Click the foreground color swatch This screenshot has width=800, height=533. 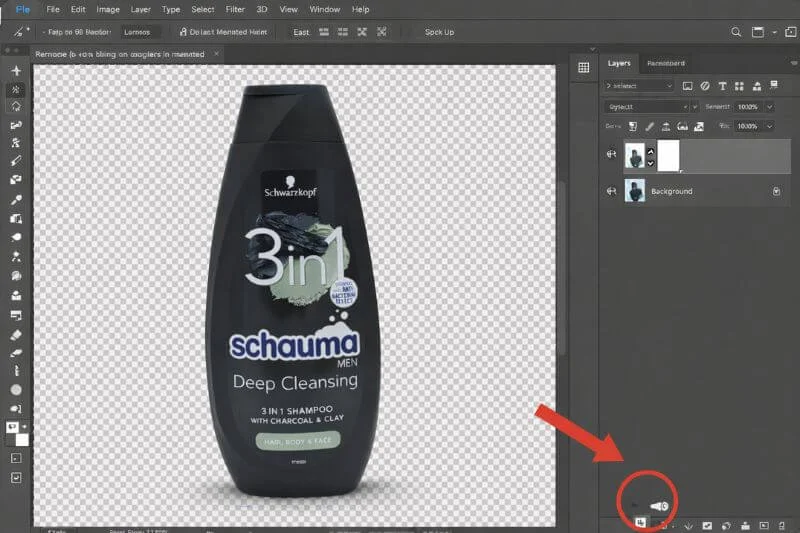[x=12, y=427]
